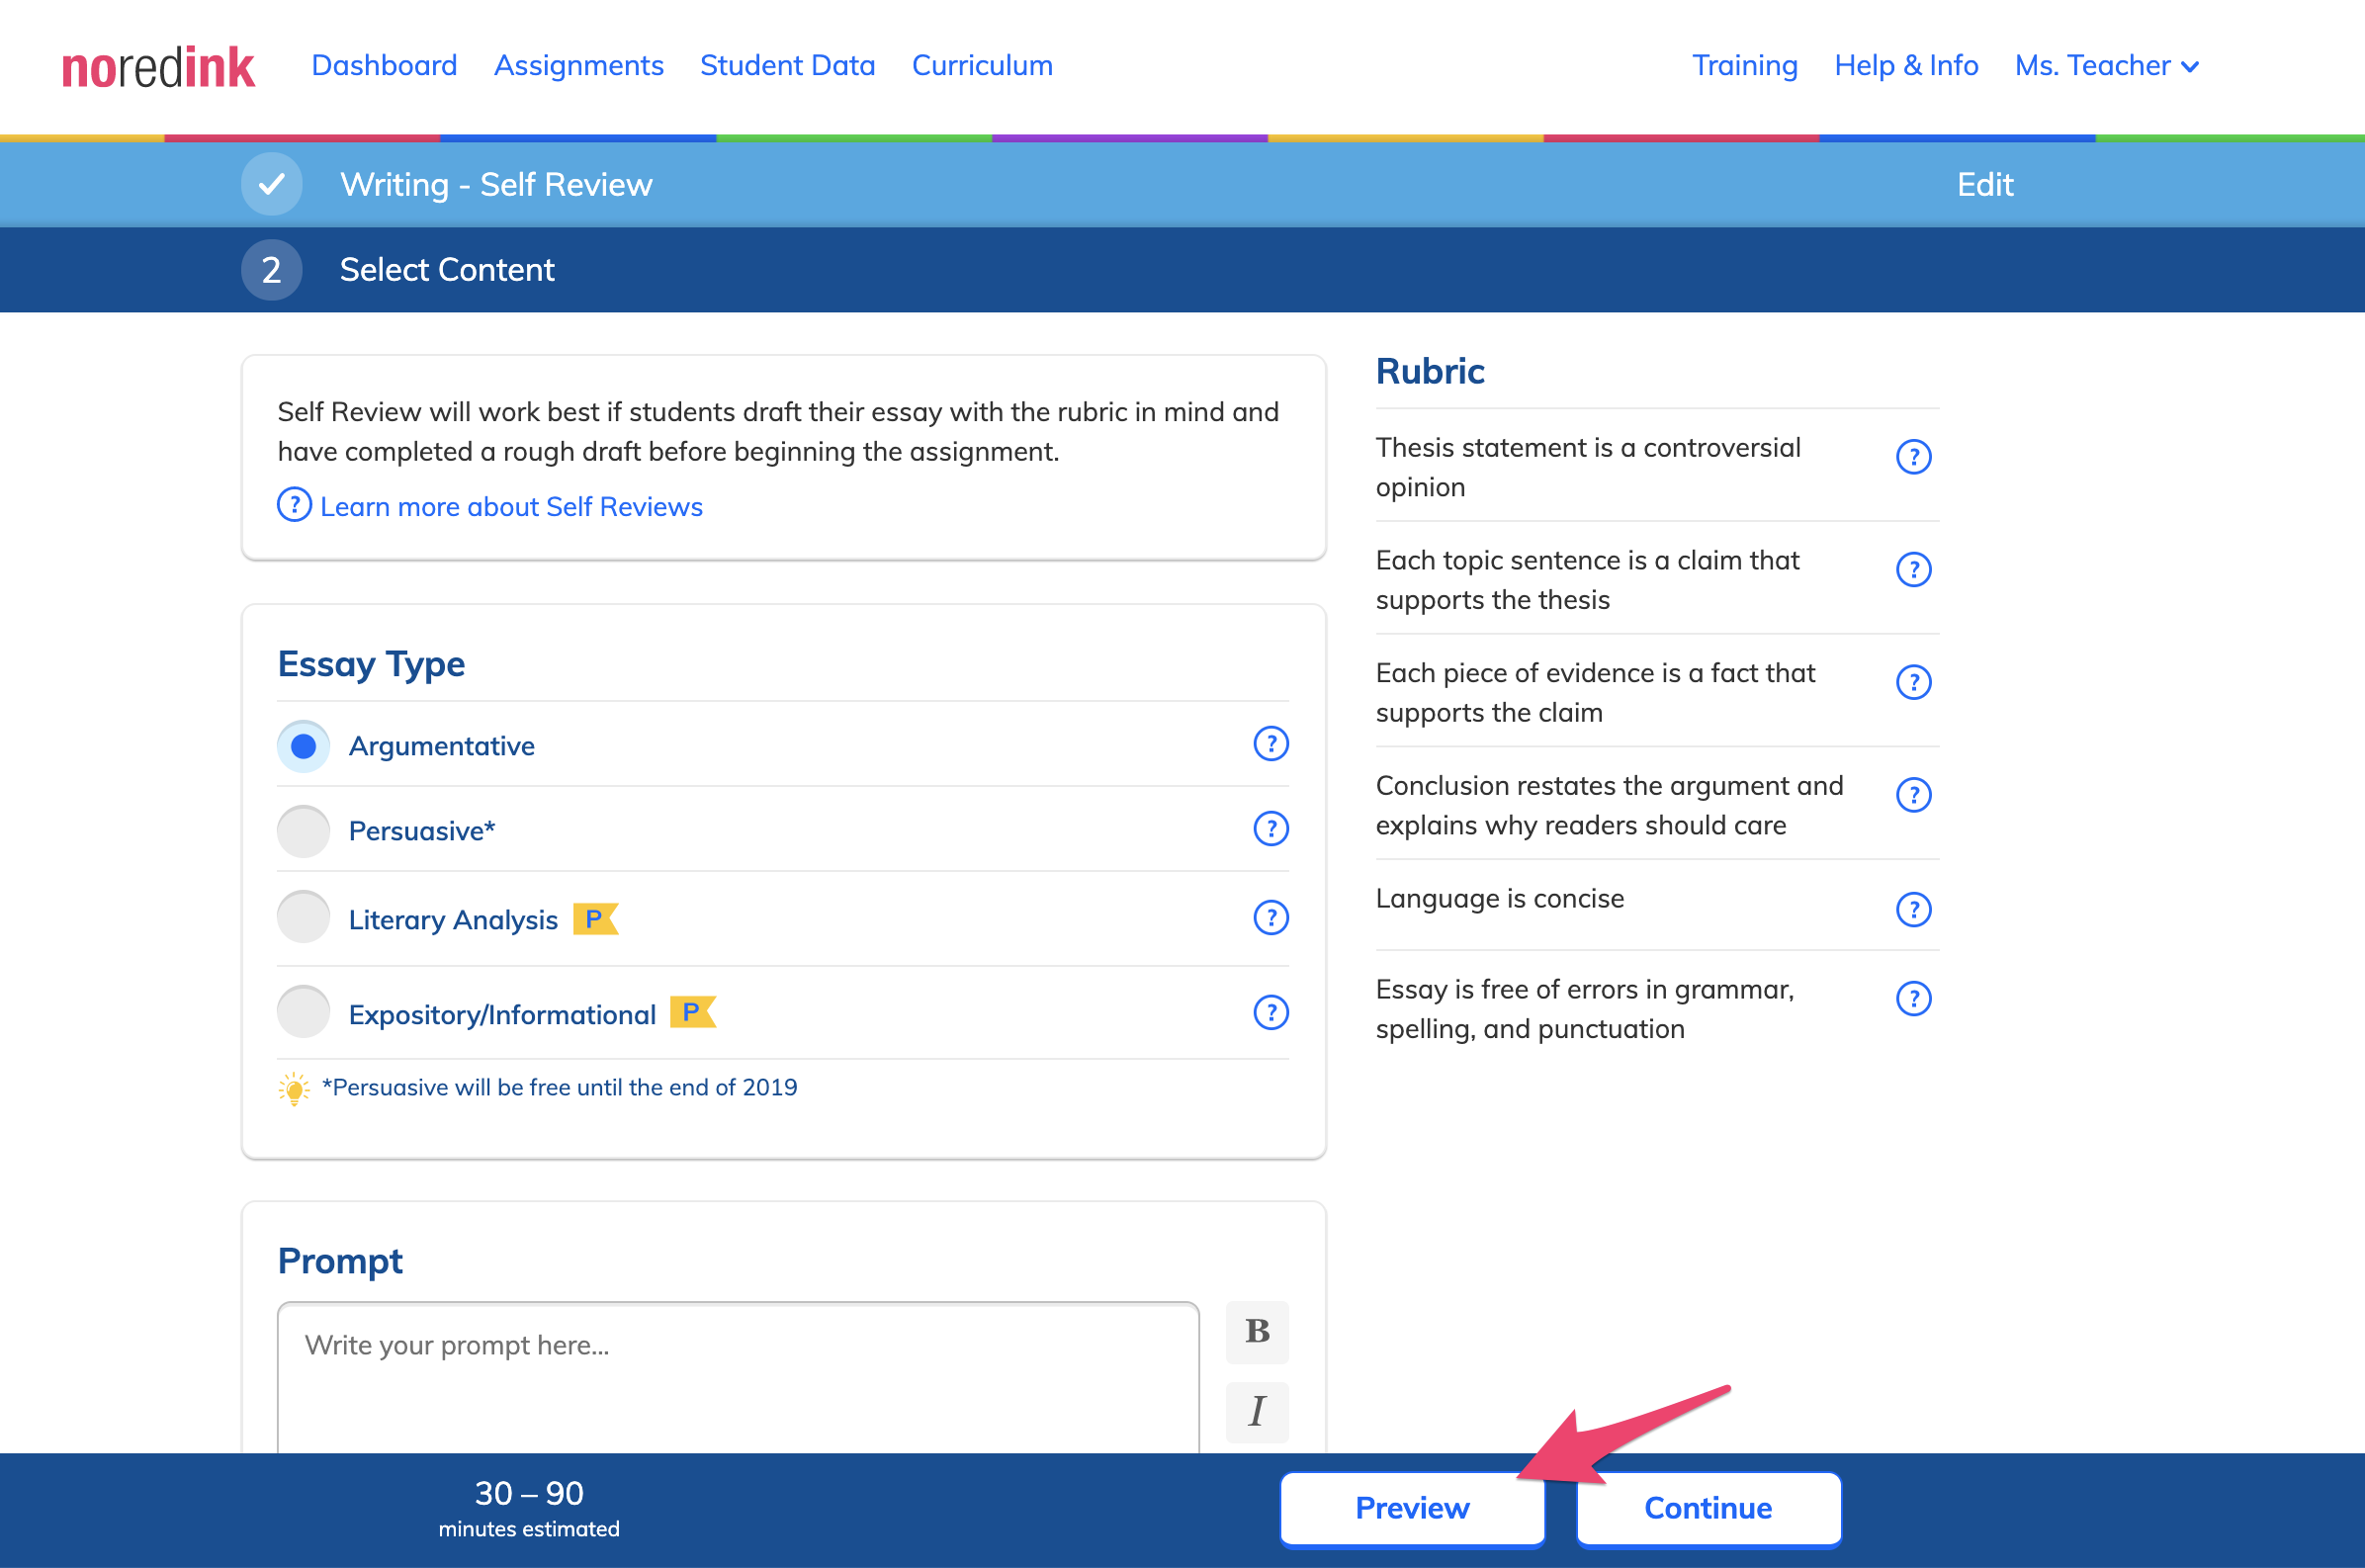Click the Persuasive free until 2019 note
The image size is (2365, 1568).
pos(559,1087)
